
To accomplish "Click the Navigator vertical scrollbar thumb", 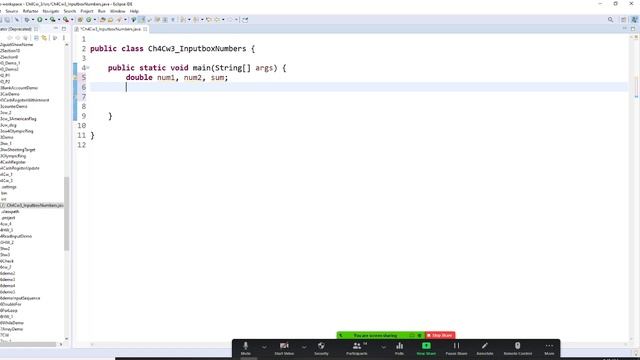I will [67, 213].
